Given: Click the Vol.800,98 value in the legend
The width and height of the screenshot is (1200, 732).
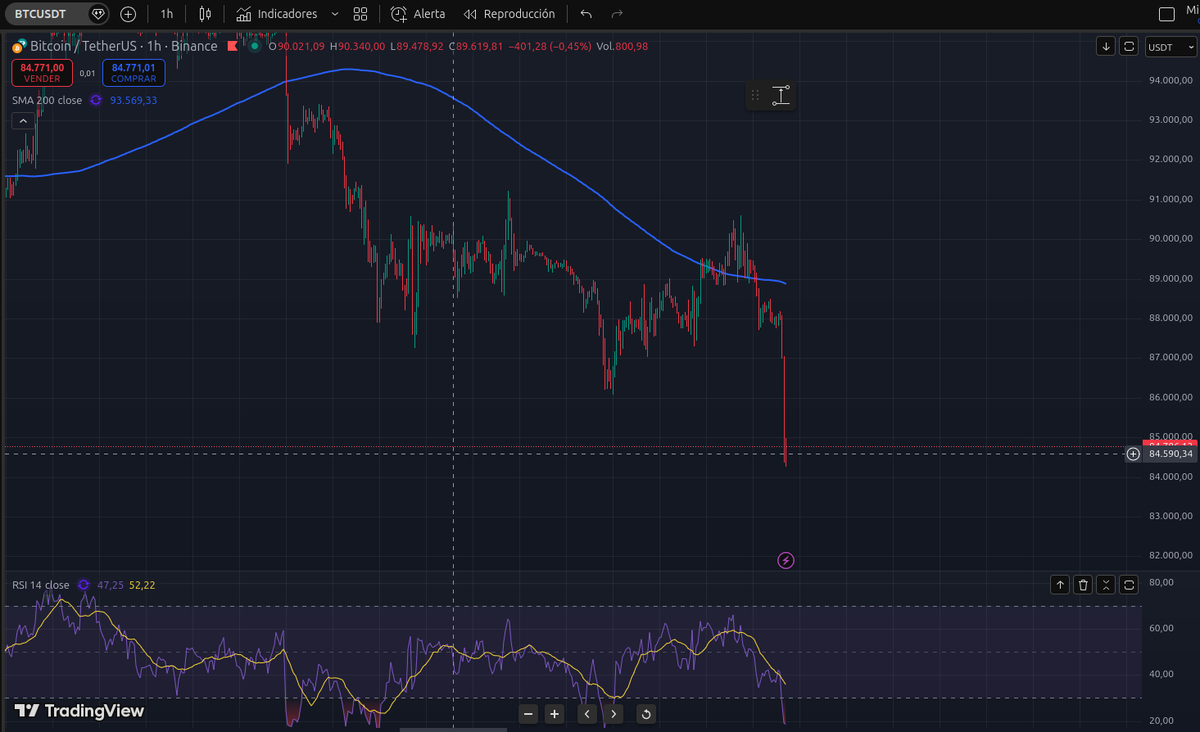Looking at the screenshot, I should point(623,46).
